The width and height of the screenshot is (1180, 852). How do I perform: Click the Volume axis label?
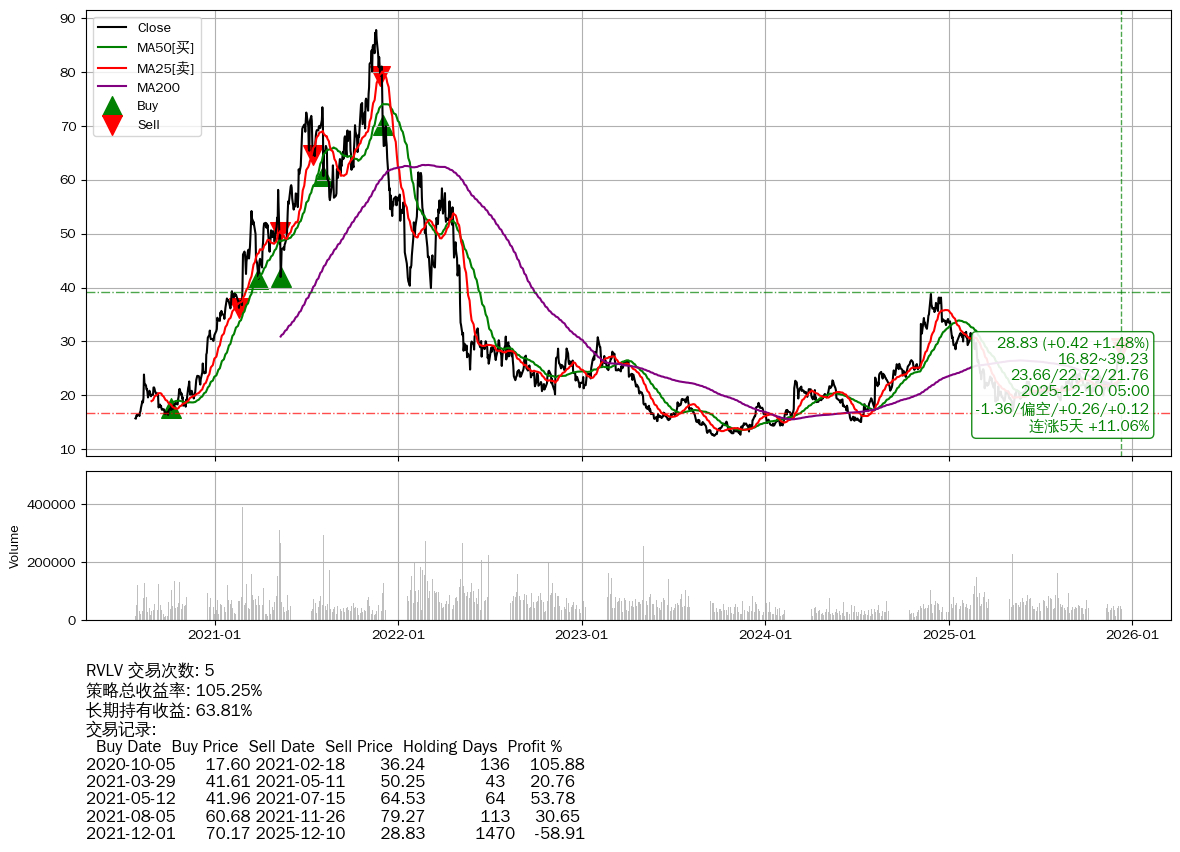coord(14,546)
